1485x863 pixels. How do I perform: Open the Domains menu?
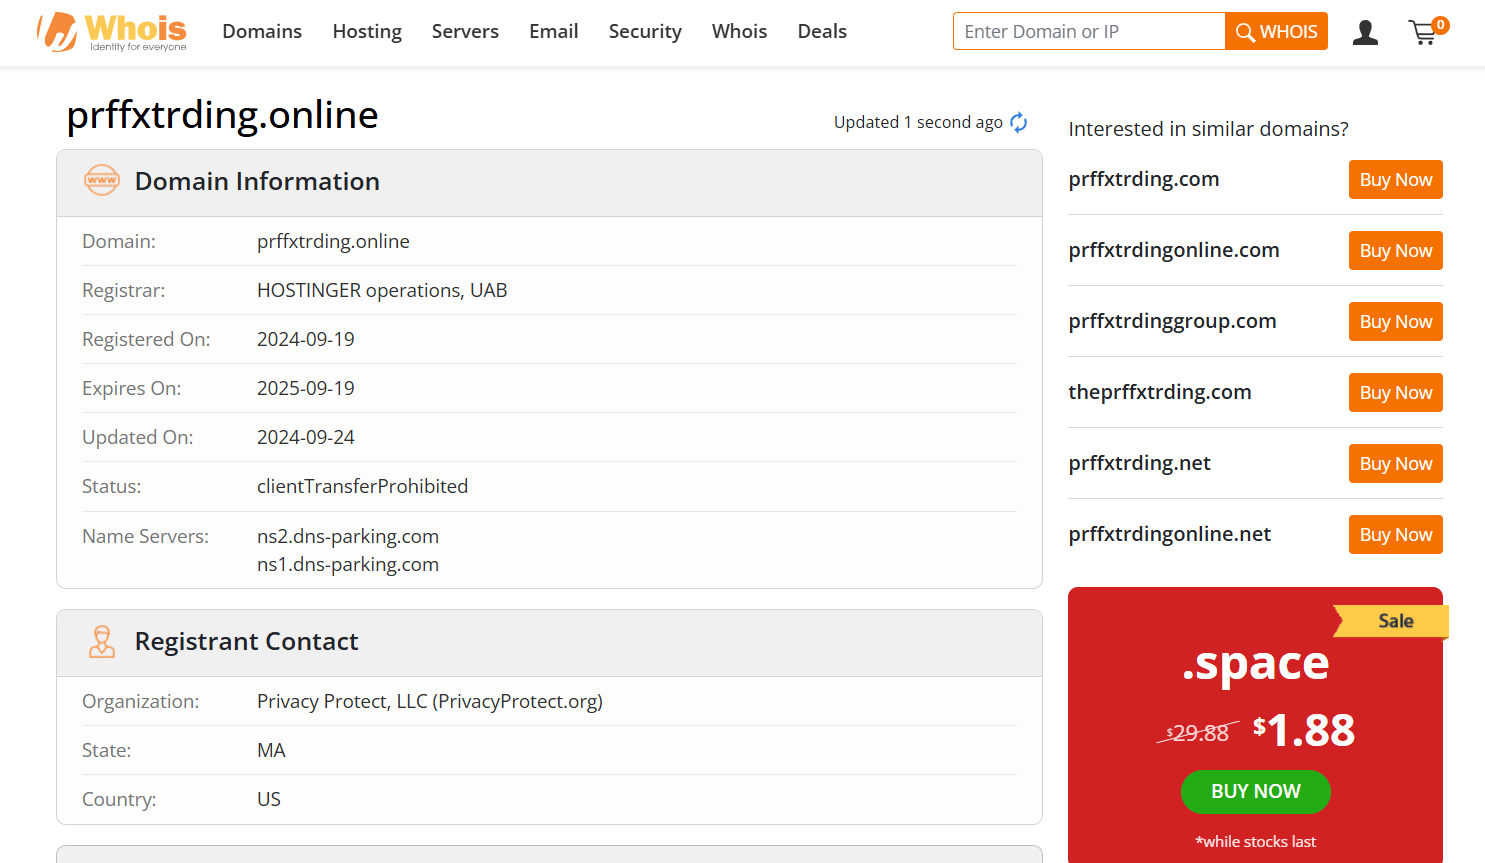coord(262,32)
